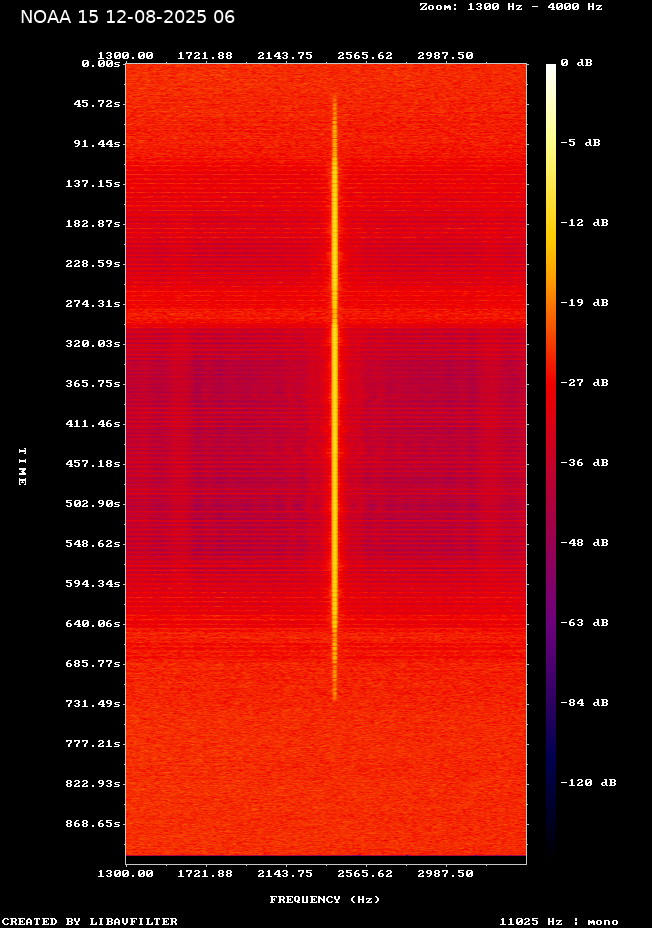This screenshot has height=928, width=652.
Task: Click the -12 dB legend label
Action: point(585,223)
